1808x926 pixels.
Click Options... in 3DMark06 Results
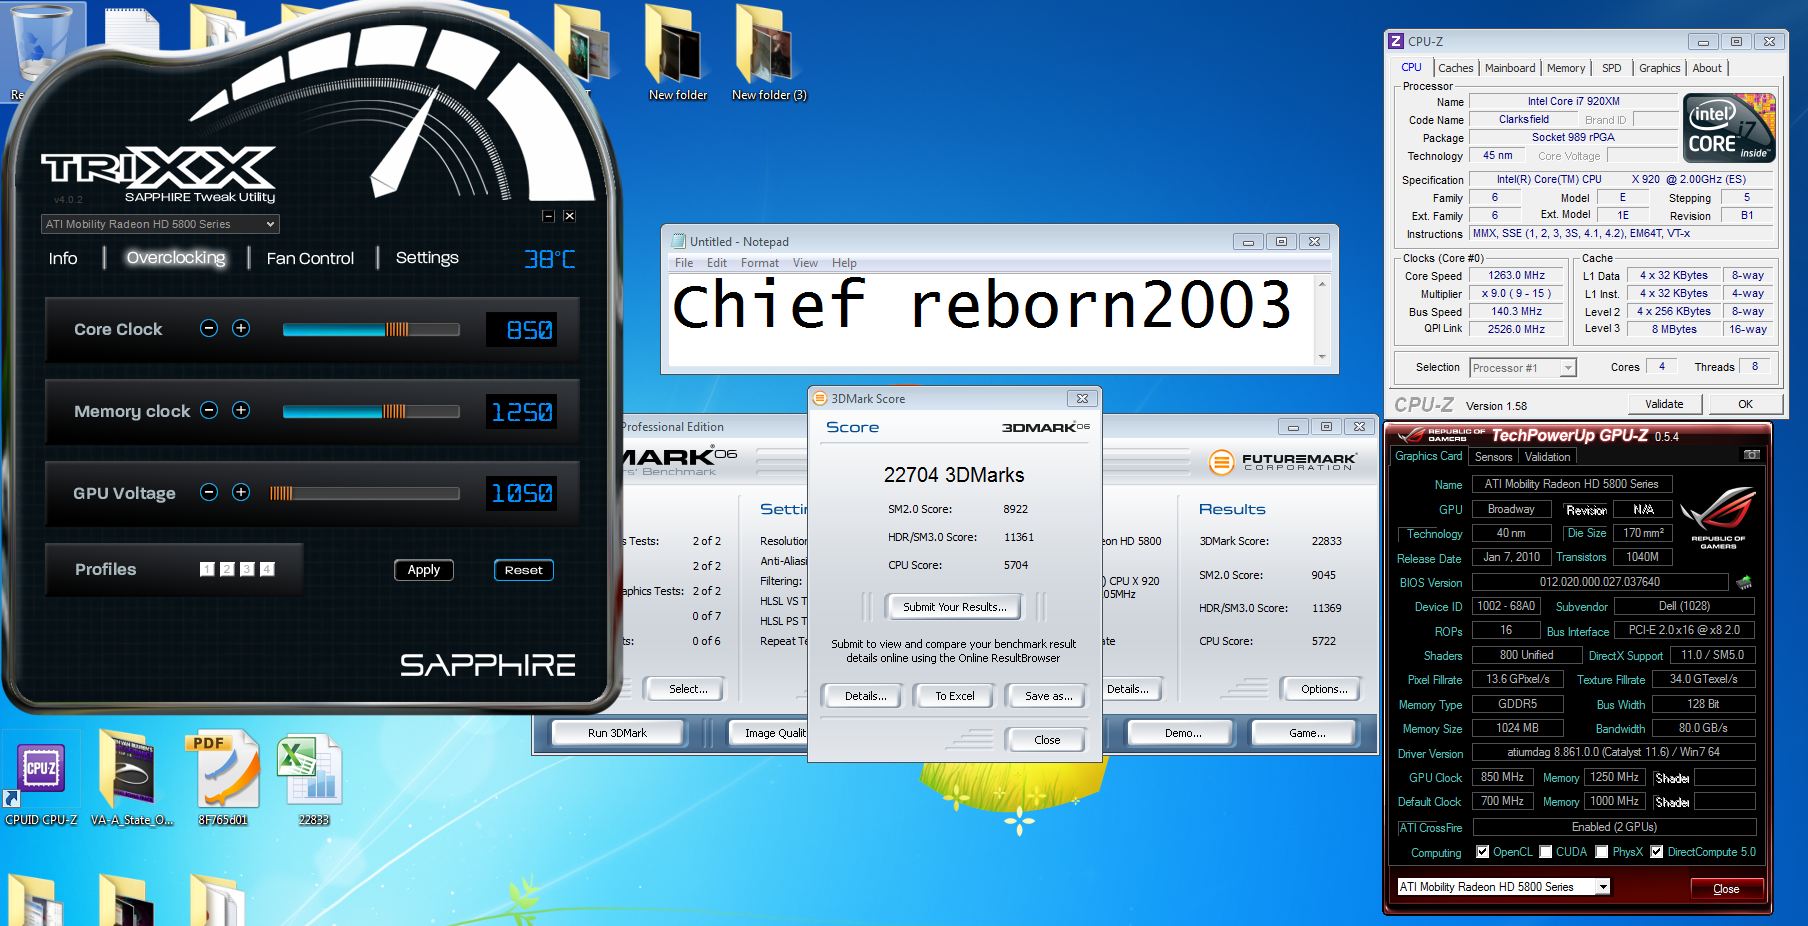(1324, 689)
